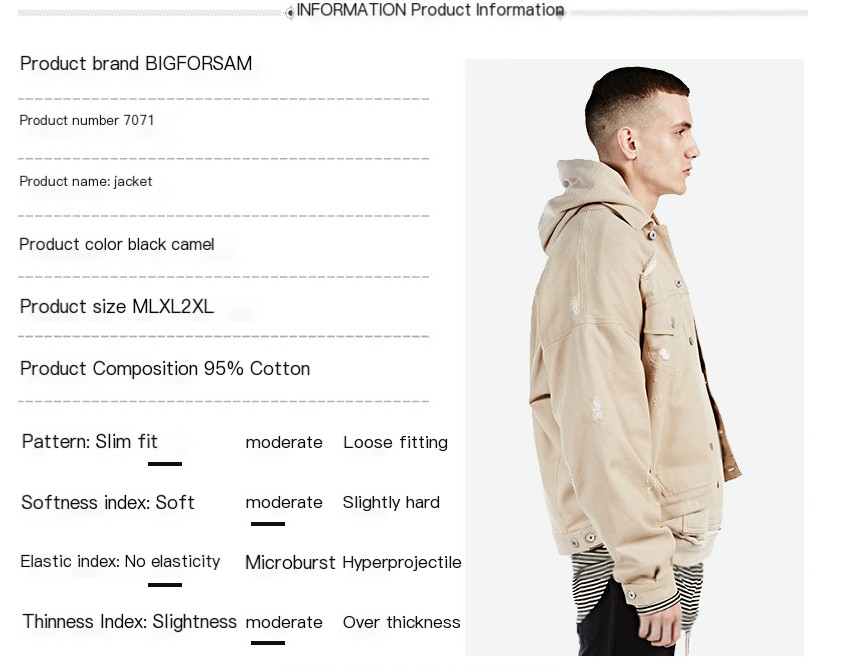This screenshot has width=854, height=672.
Task: Click the small bullet icon before INFORMATION
Action: click(x=290, y=13)
